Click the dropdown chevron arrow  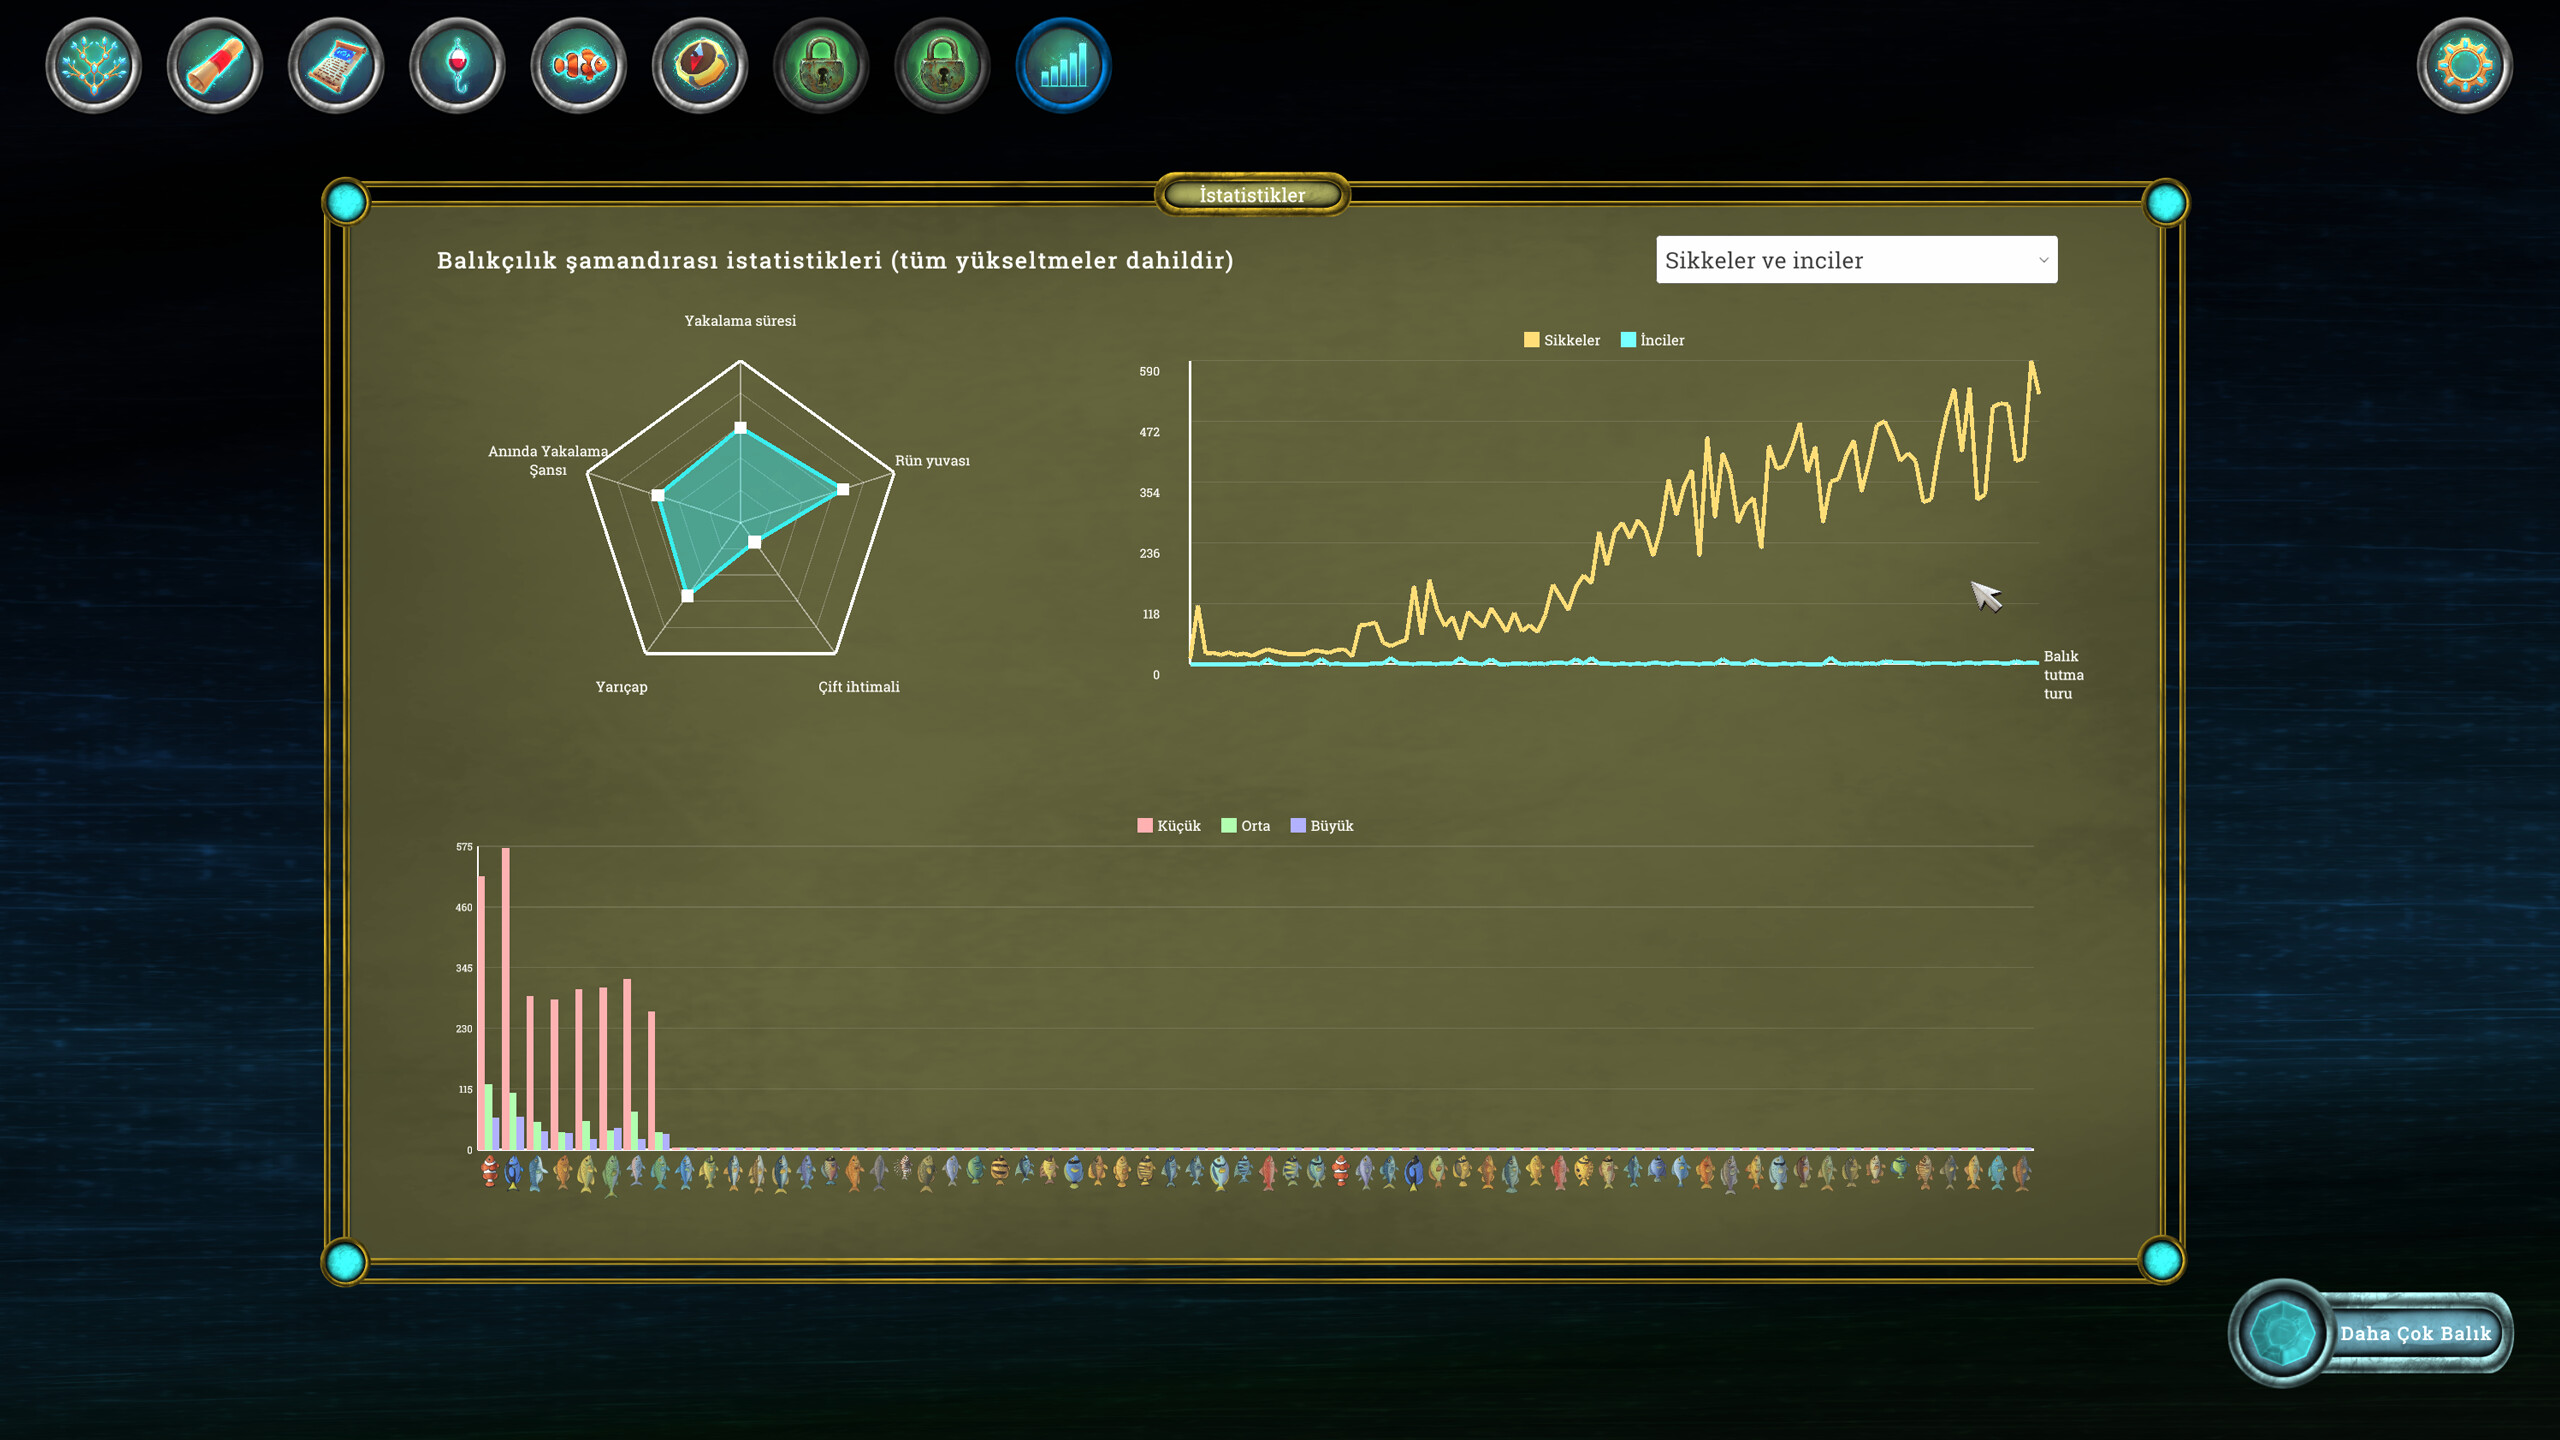coord(2042,260)
